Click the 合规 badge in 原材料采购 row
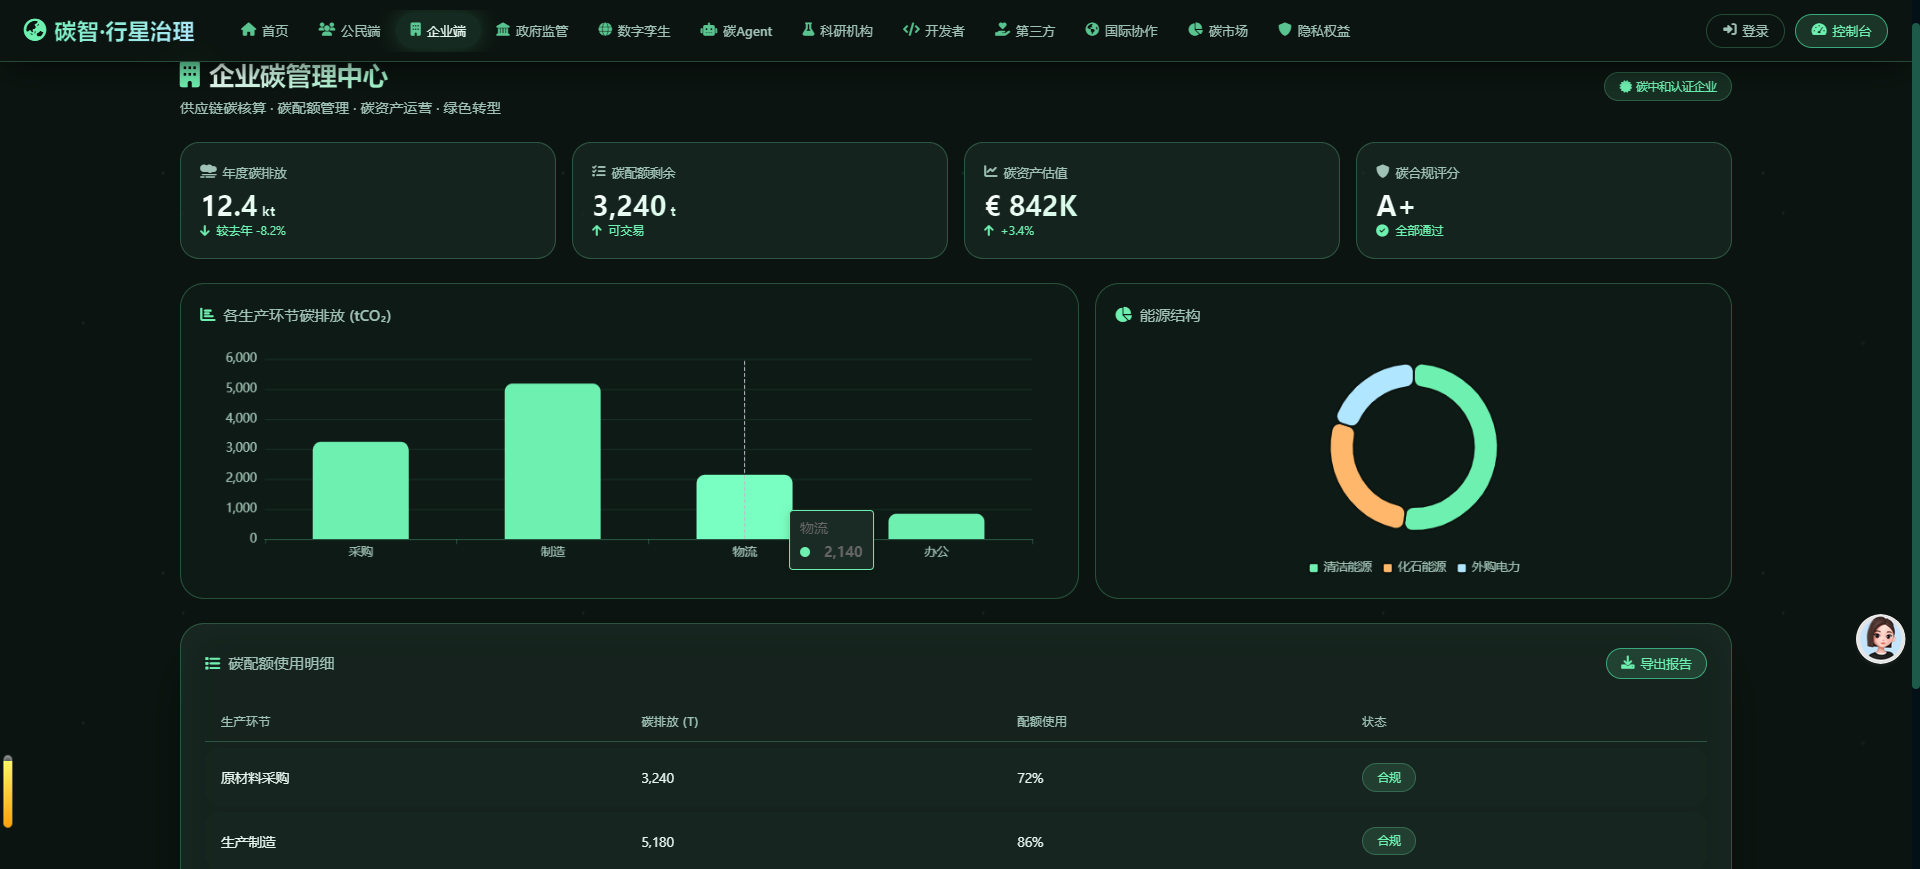1920x869 pixels. 1389,778
